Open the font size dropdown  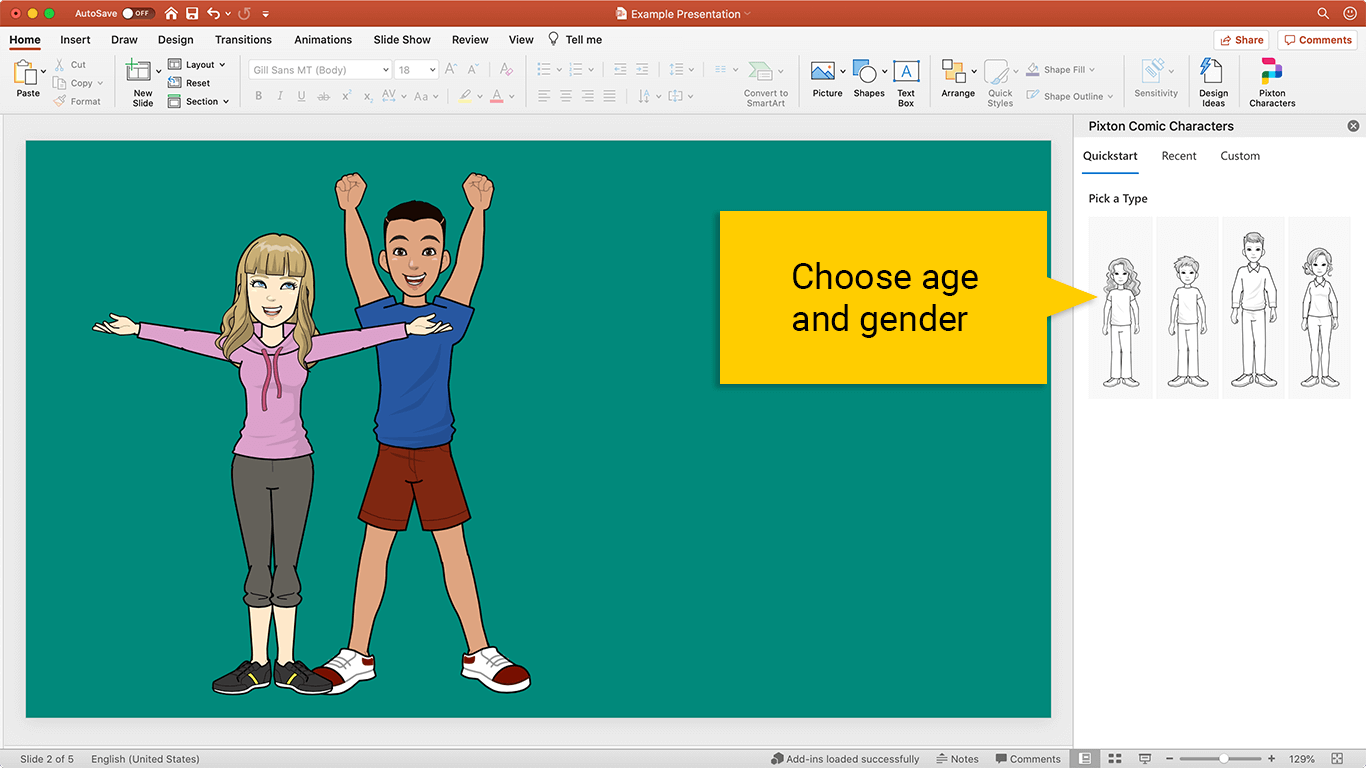432,70
